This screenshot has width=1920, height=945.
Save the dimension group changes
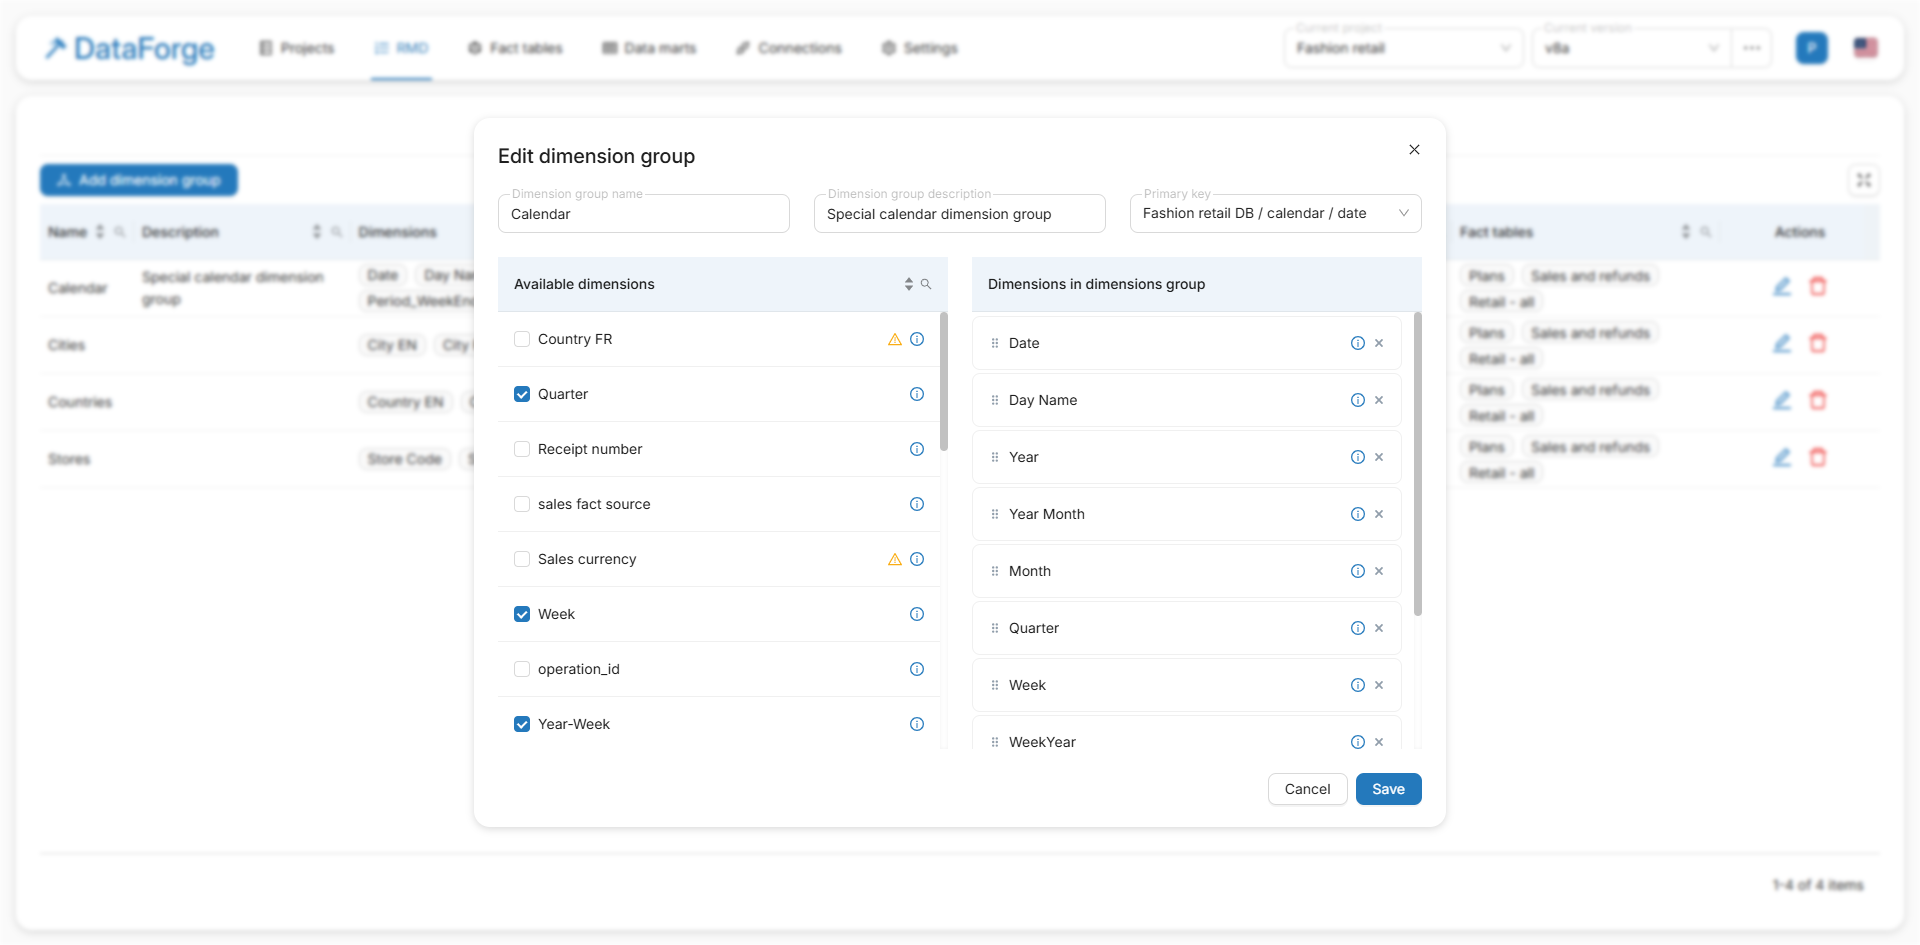(x=1388, y=789)
